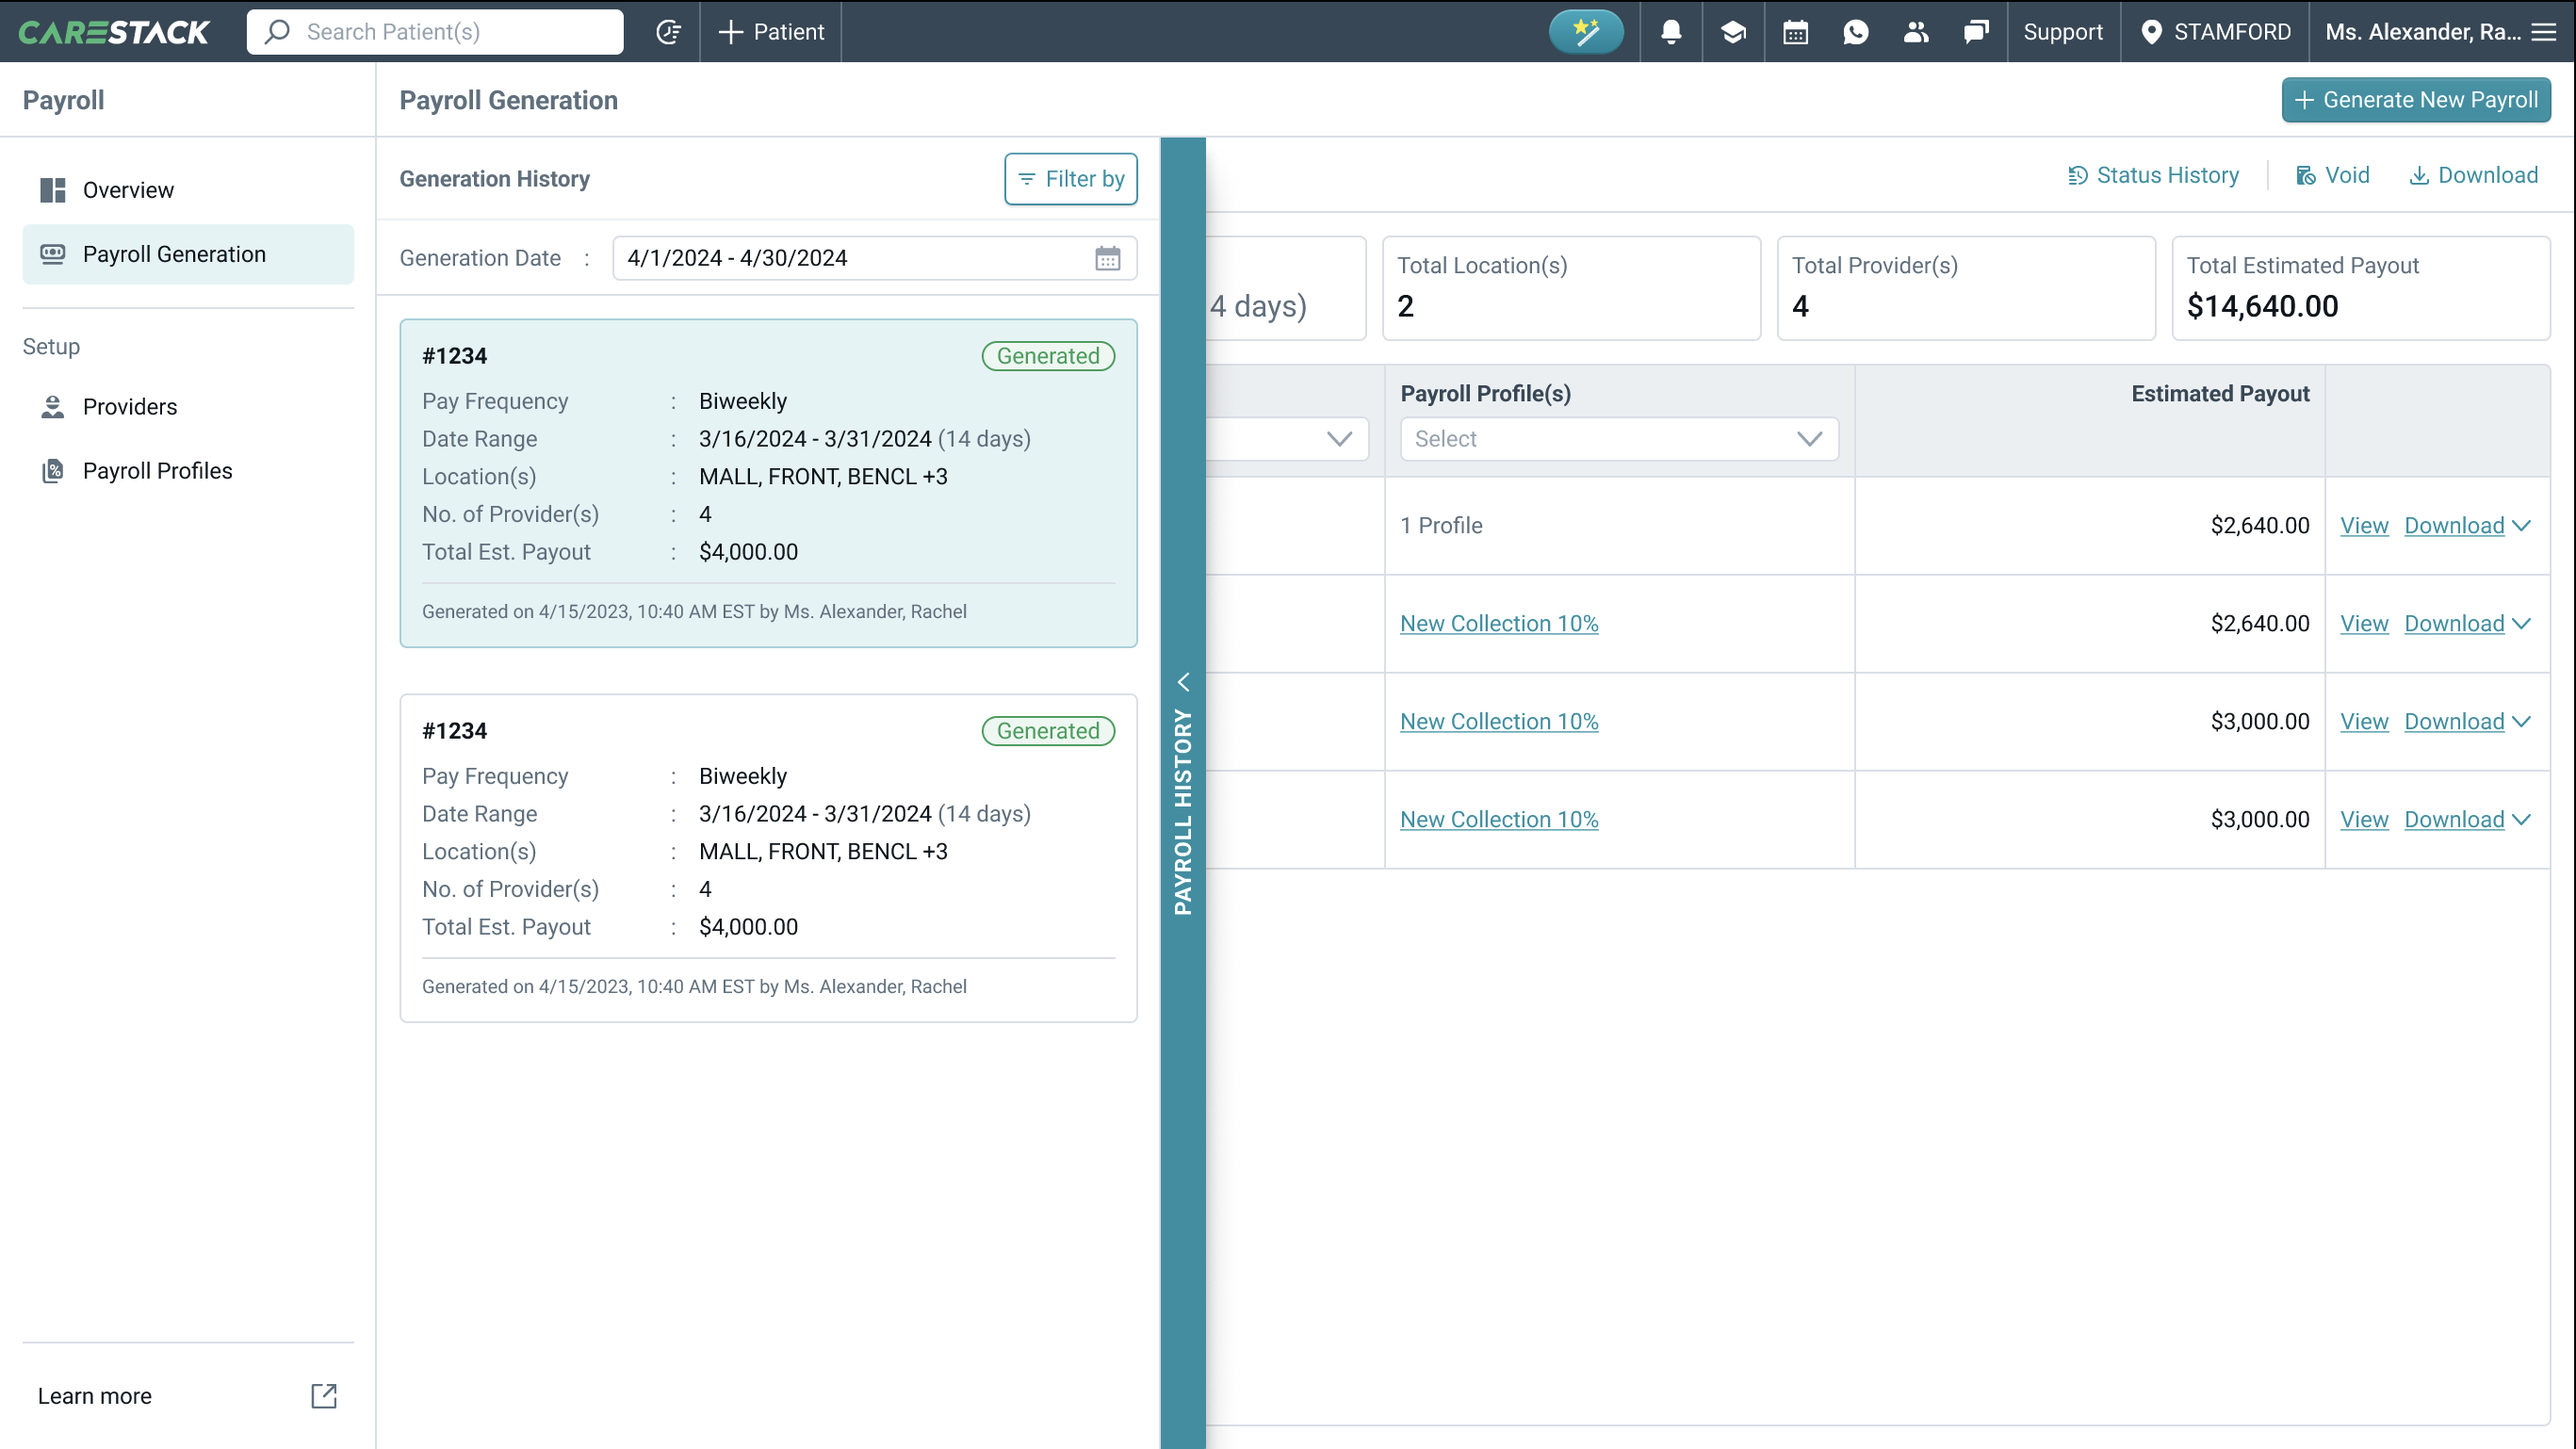Click Generate New Payroll button
Image resolution: width=2576 pixels, height=1449 pixels.
(2416, 100)
